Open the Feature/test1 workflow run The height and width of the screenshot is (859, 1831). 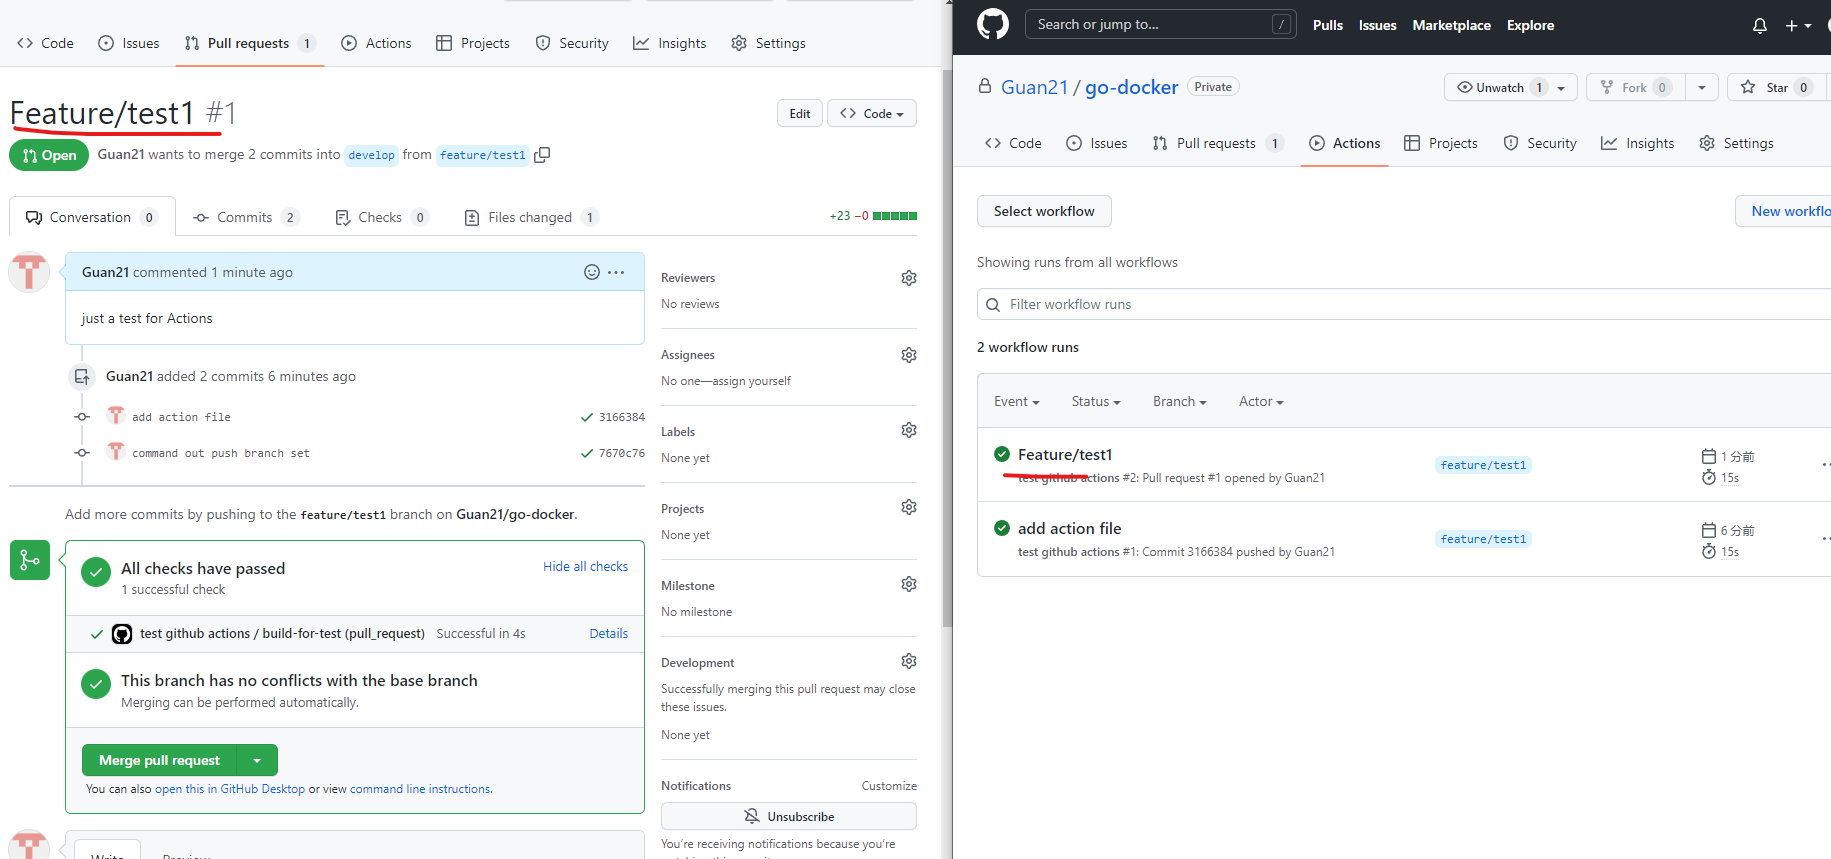point(1065,454)
